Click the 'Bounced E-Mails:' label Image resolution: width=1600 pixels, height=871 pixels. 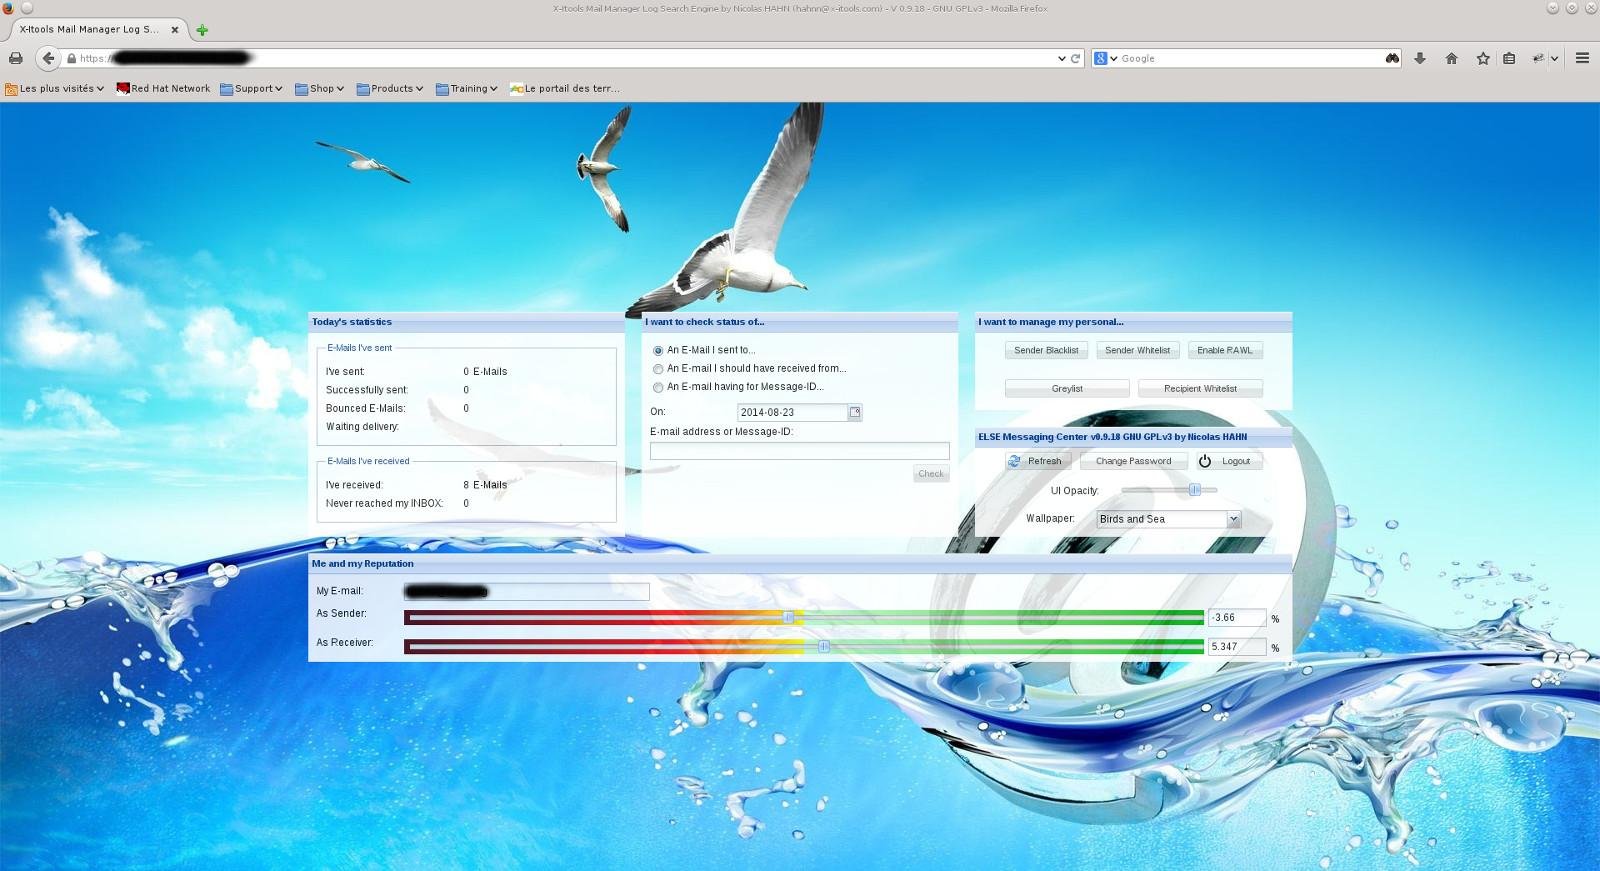pos(366,408)
